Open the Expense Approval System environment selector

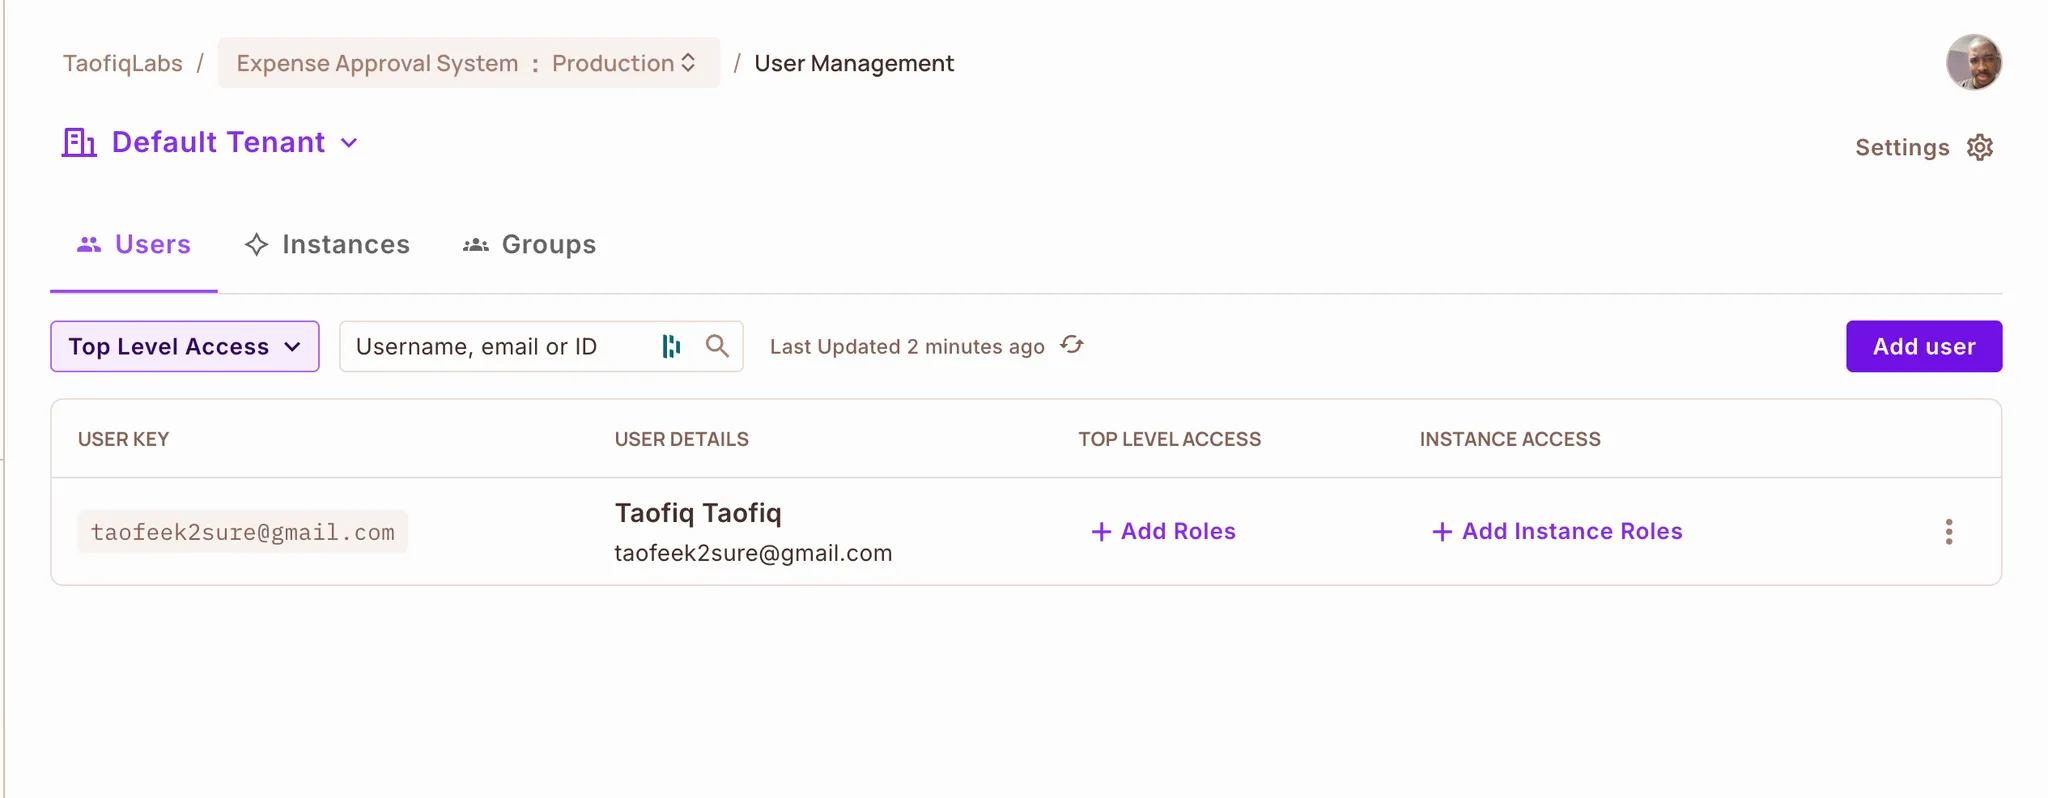pyautogui.click(x=468, y=63)
